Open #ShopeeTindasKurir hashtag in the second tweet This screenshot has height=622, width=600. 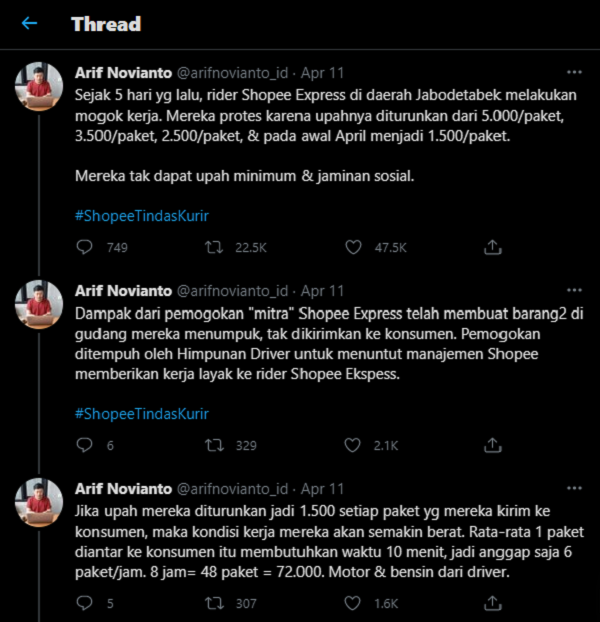click(142, 414)
